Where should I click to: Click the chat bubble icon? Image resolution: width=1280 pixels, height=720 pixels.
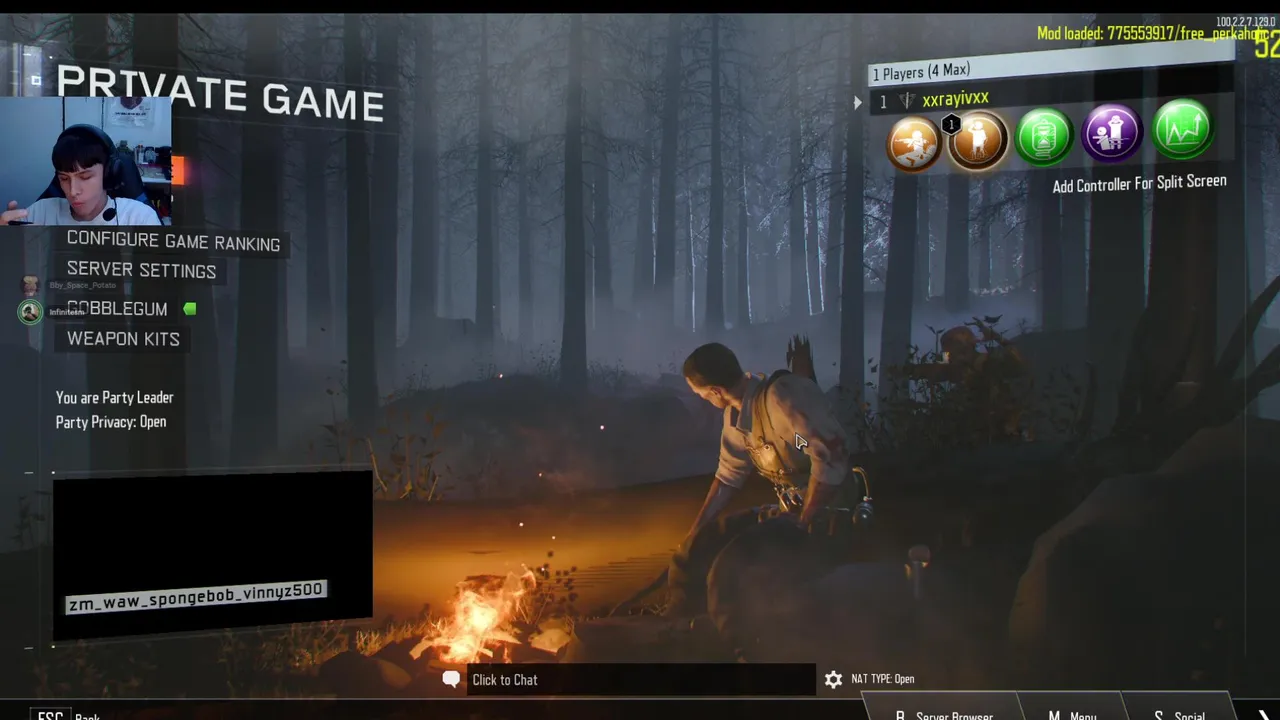pyautogui.click(x=451, y=679)
